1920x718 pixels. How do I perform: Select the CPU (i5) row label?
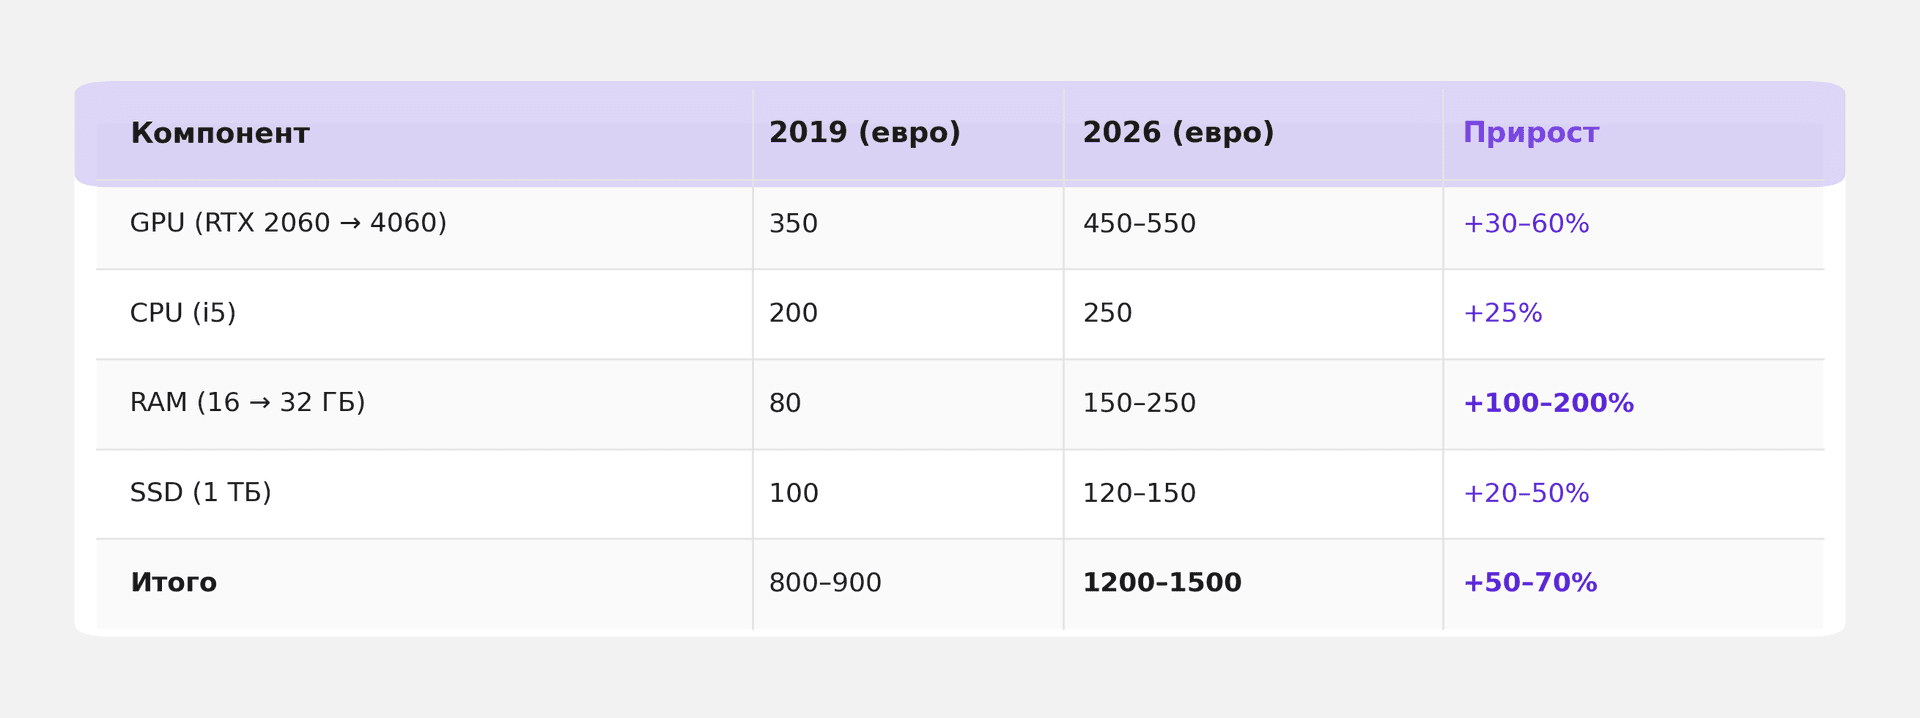coord(183,313)
